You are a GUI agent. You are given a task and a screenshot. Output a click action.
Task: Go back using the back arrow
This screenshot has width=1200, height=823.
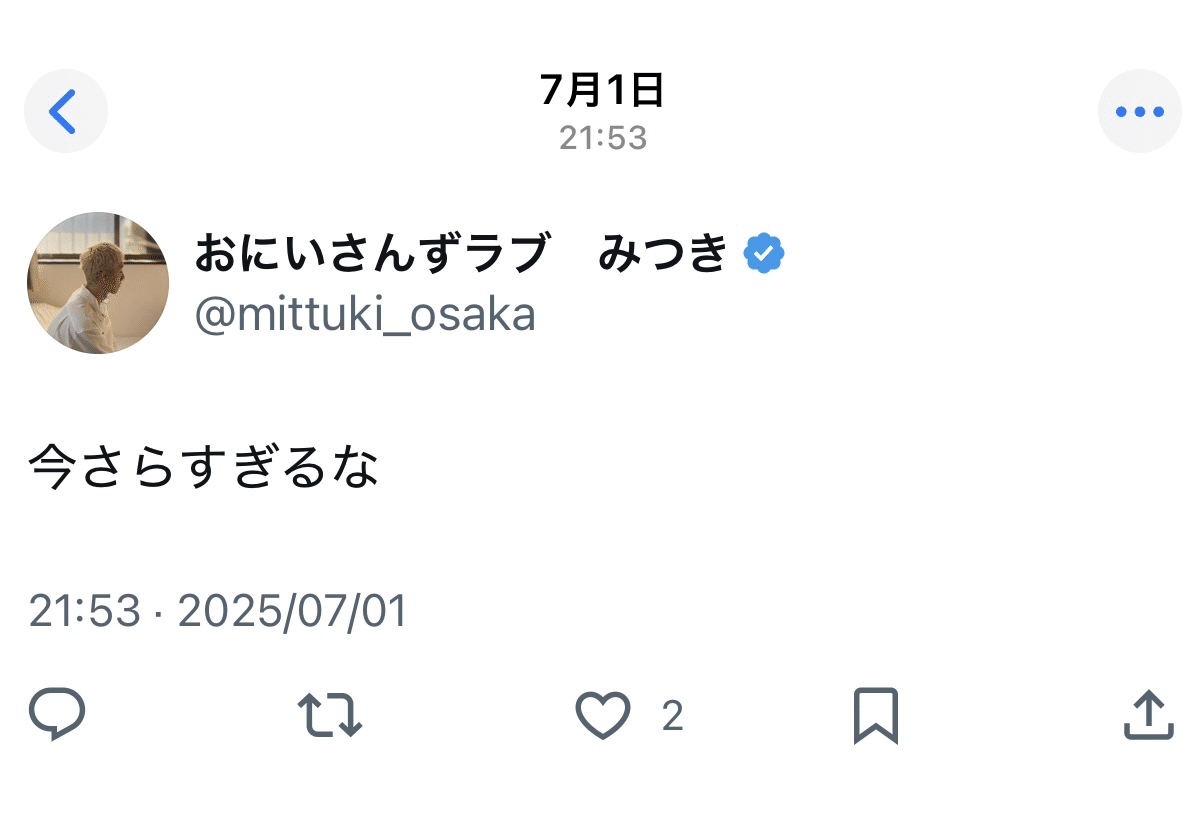coord(66,111)
